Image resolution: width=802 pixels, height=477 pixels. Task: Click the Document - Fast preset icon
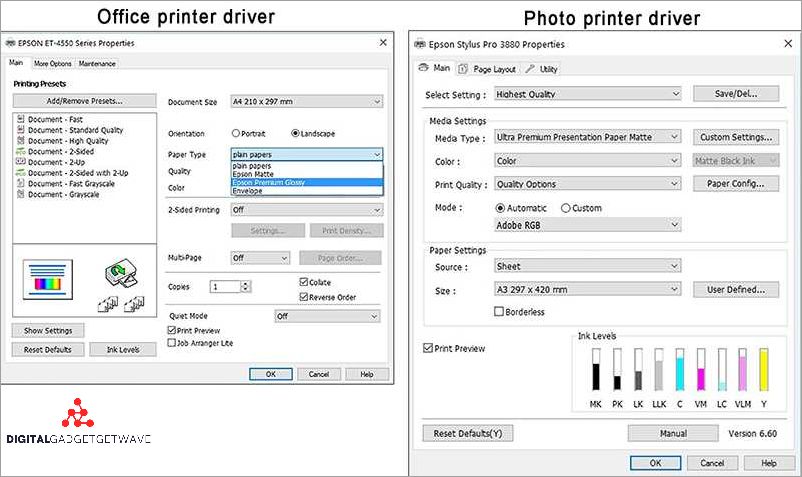pyautogui.click(x=20, y=119)
